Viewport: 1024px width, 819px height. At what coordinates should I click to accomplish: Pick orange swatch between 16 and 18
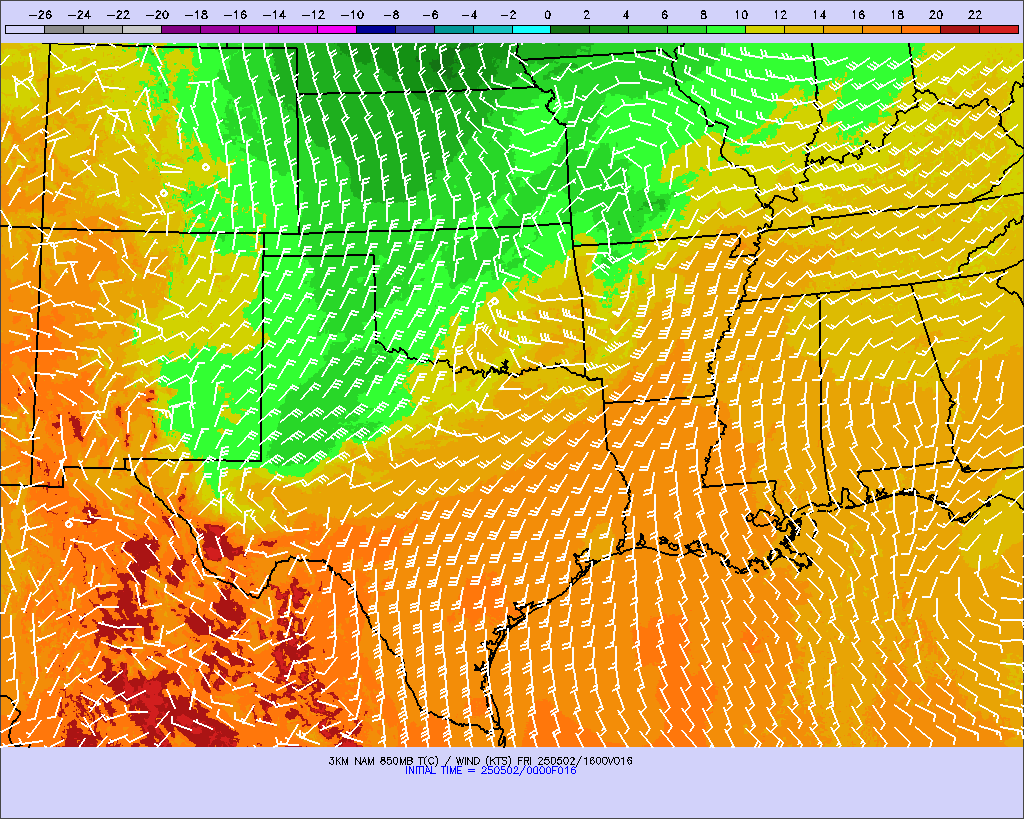coord(882,29)
